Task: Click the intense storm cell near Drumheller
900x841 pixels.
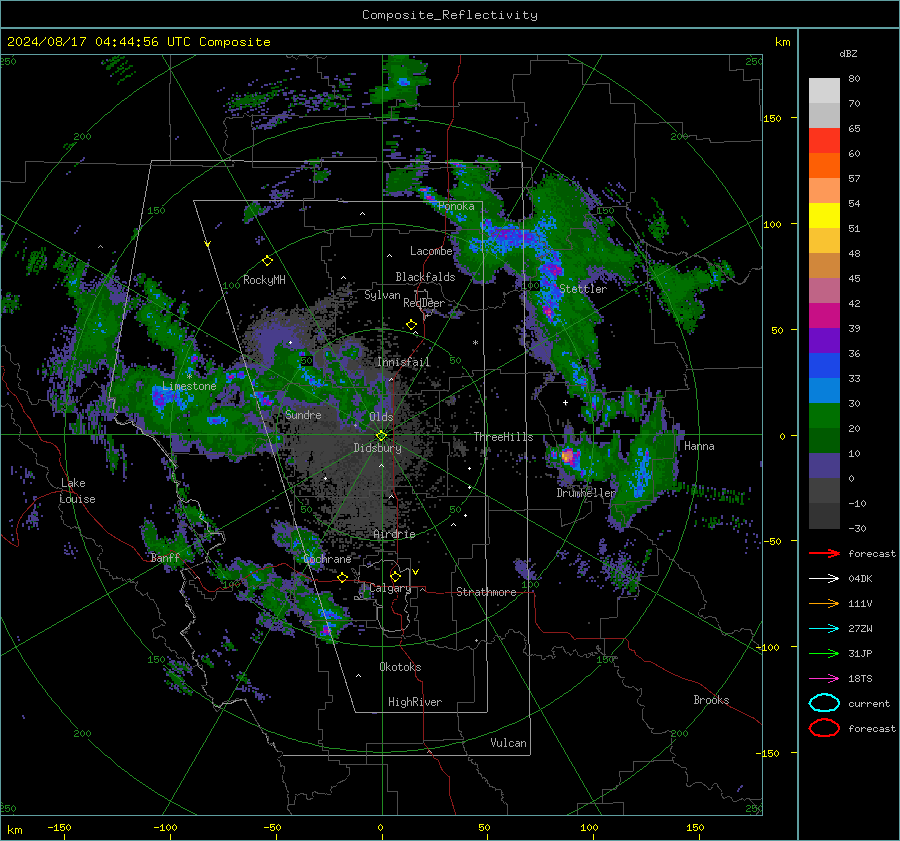Action: pos(567,456)
